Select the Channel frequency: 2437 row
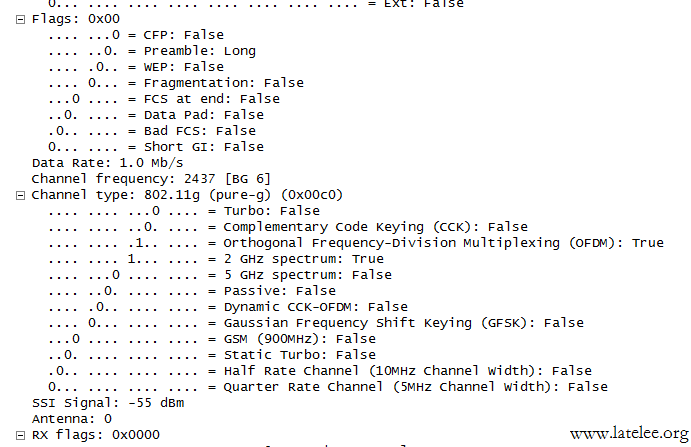The height and width of the screenshot is (447, 691). click(x=151, y=179)
